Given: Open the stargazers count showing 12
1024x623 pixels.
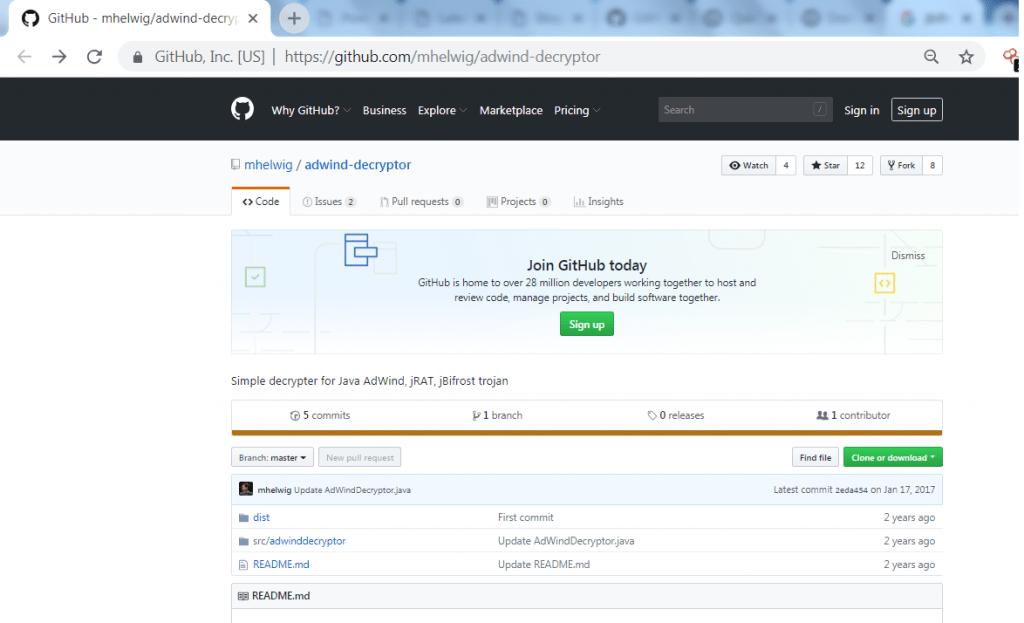Looking at the screenshot, I should (860, 166).
